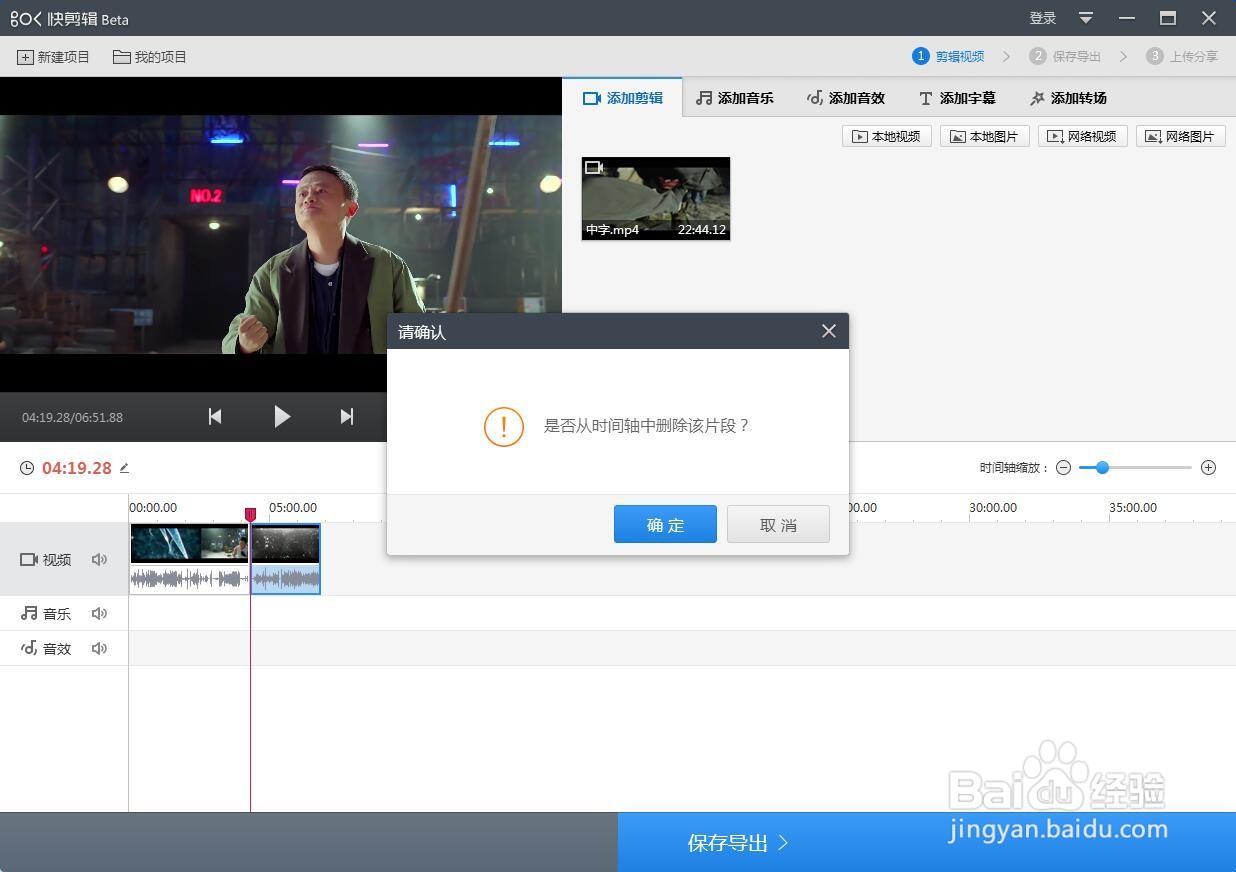Switch to the 添加转场 tab
1236x872 pixels.
click(1068, 98)
